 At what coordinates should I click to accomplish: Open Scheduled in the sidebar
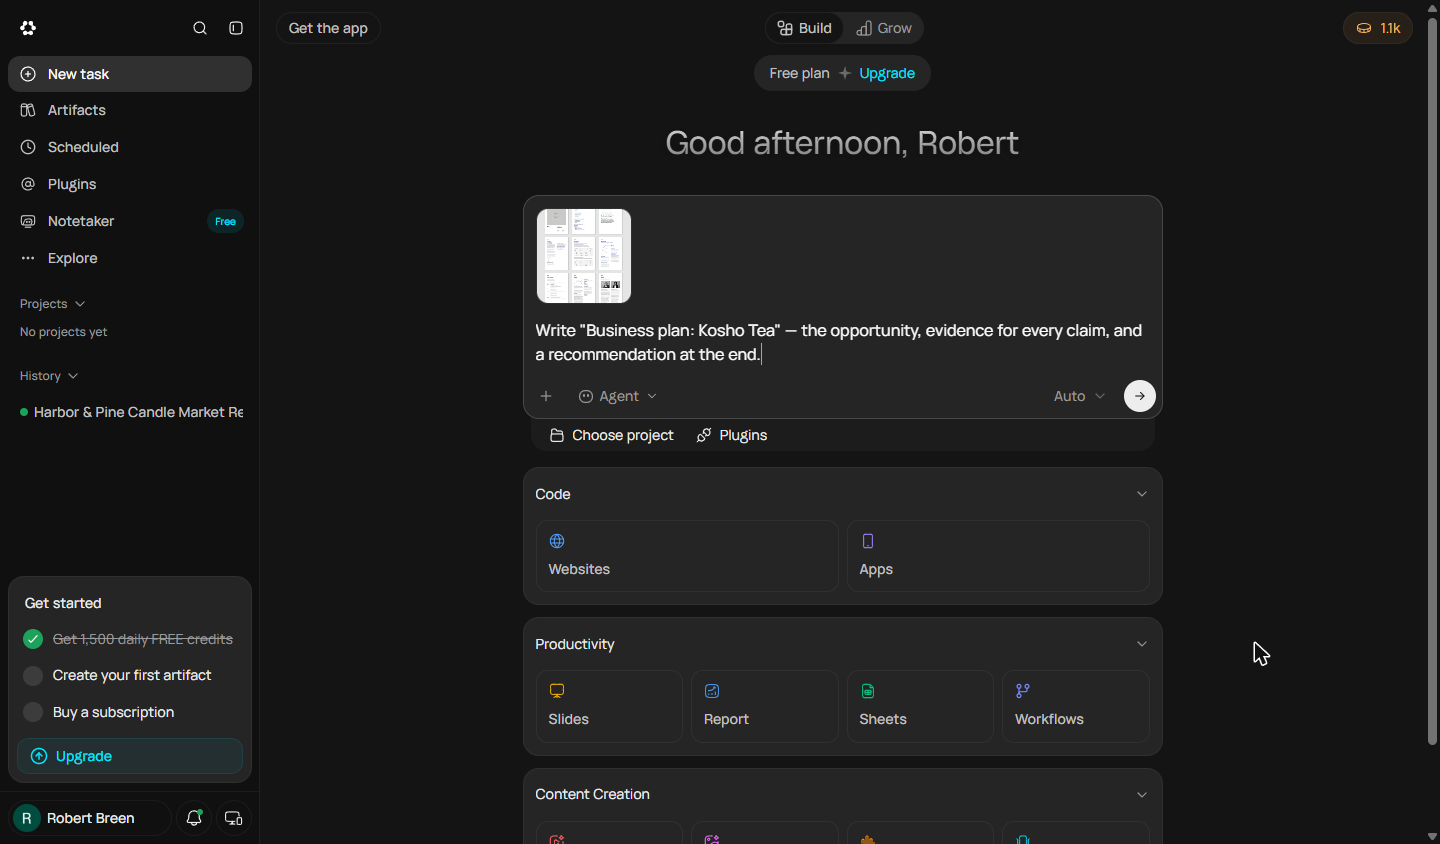pyautogui.click(x=130, y=147)
